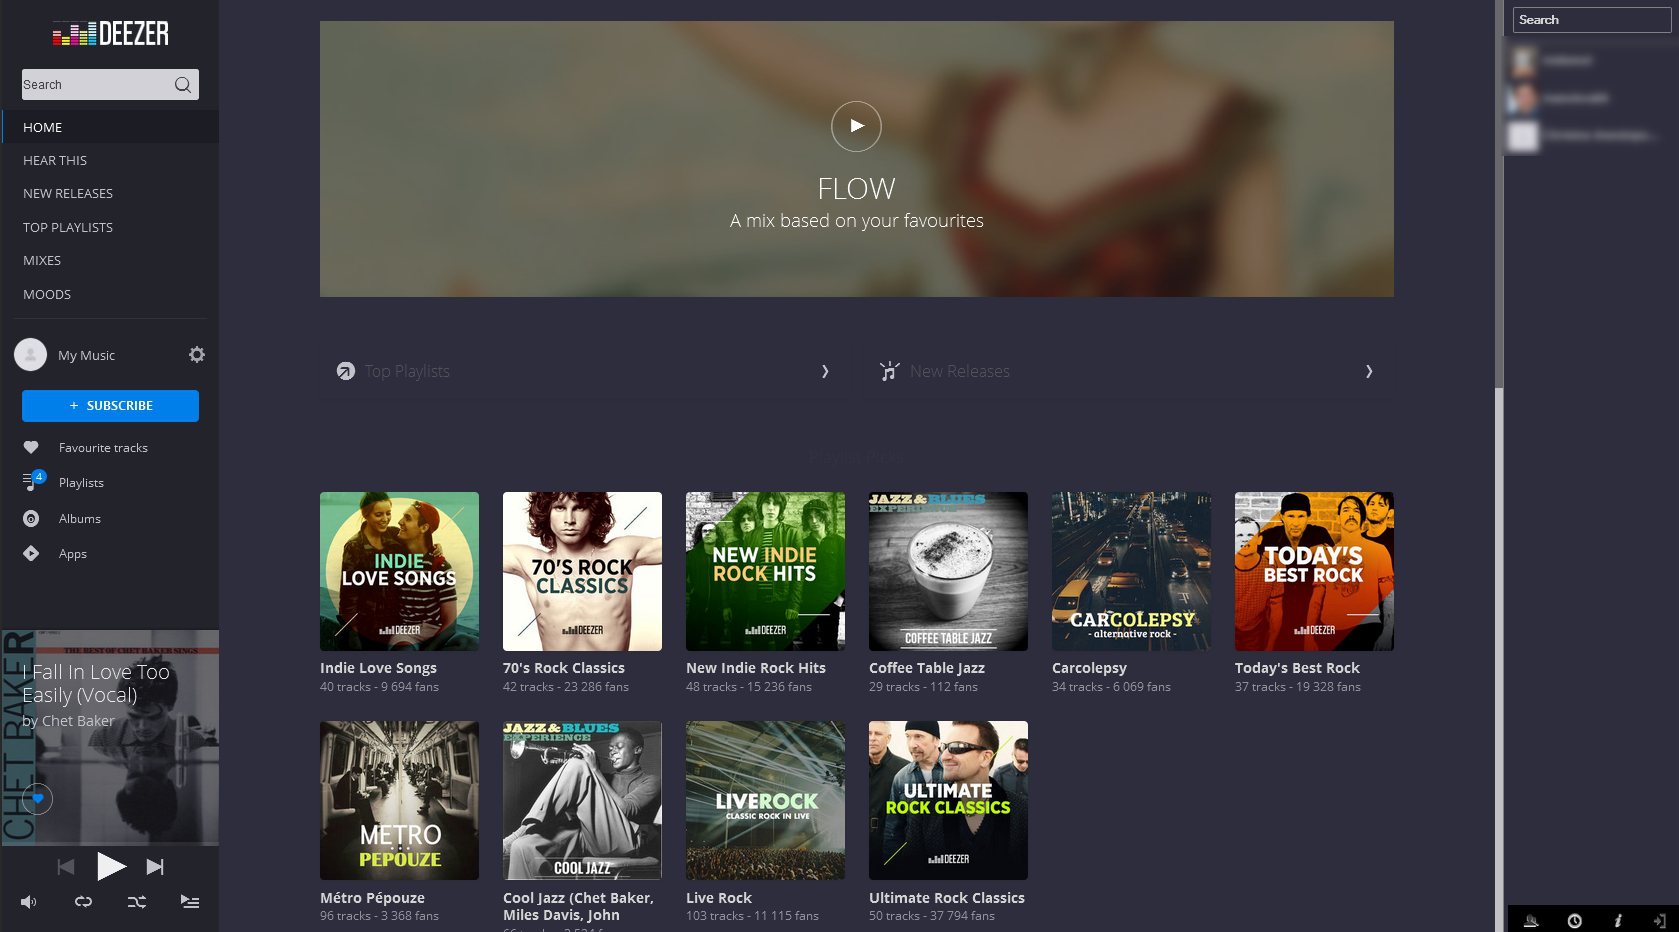The width and height of the screenshot is (1679, 932).
Task: Go to previous track
Action: point(66,867)
